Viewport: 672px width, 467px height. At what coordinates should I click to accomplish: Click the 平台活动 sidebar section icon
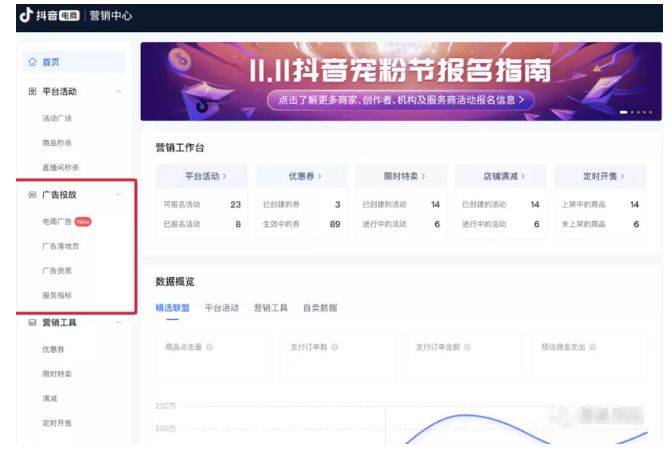click(x=32, y=91)
